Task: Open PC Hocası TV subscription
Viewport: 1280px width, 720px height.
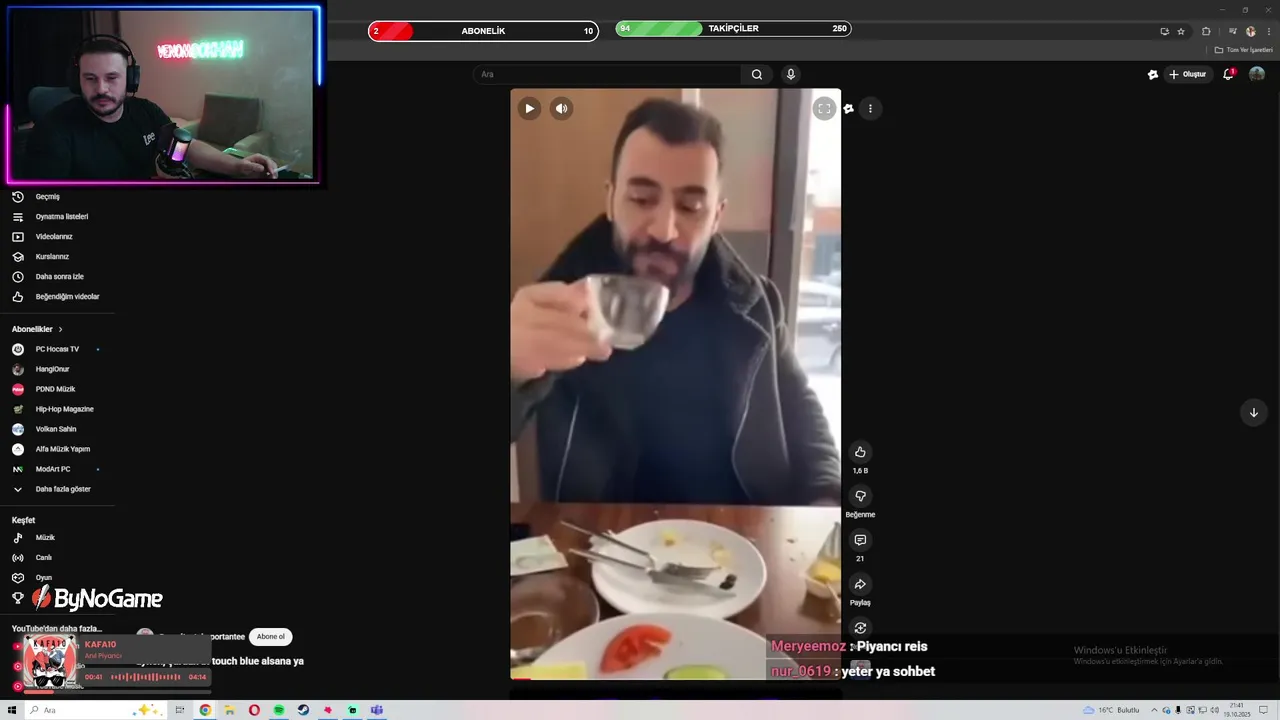Action: [x=58, y=349]
